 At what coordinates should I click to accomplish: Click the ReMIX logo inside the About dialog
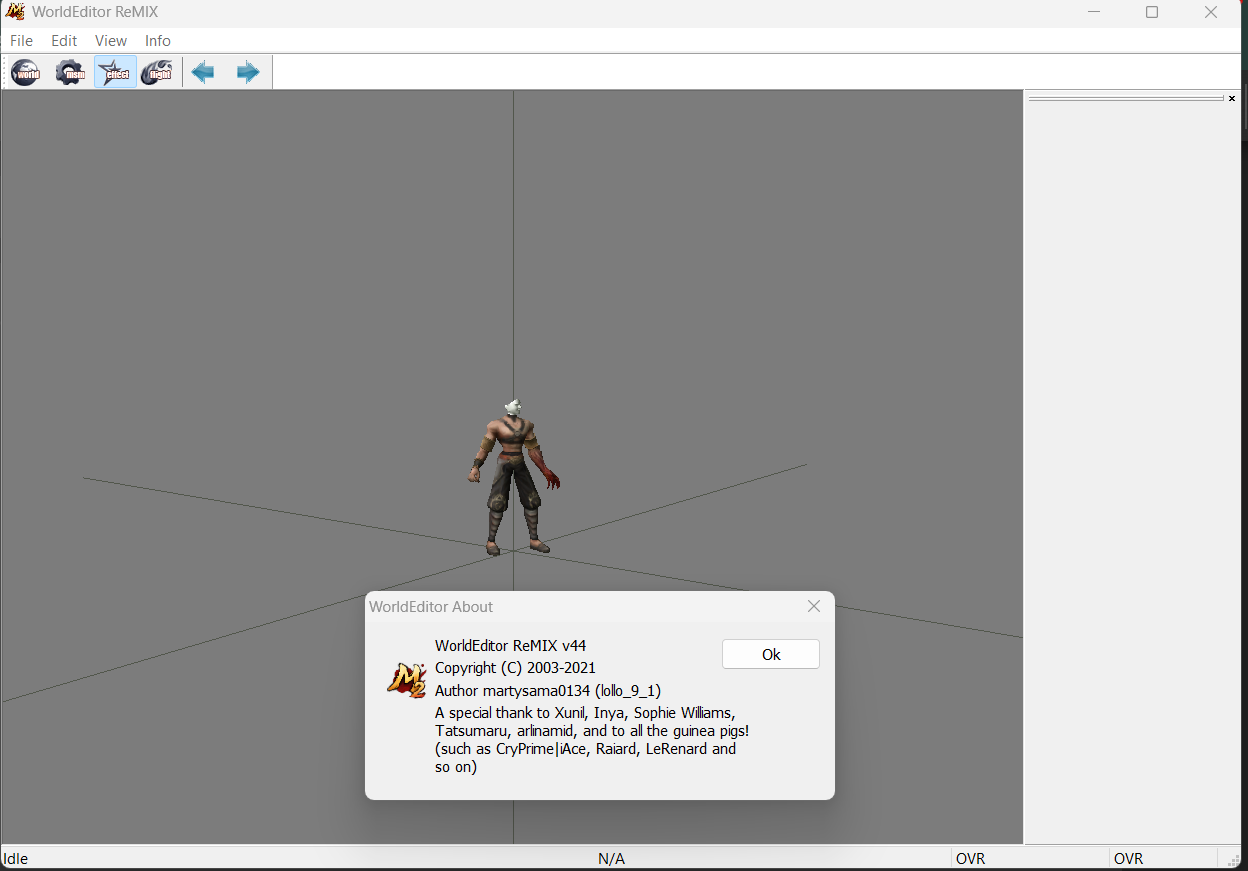(405, 679)
